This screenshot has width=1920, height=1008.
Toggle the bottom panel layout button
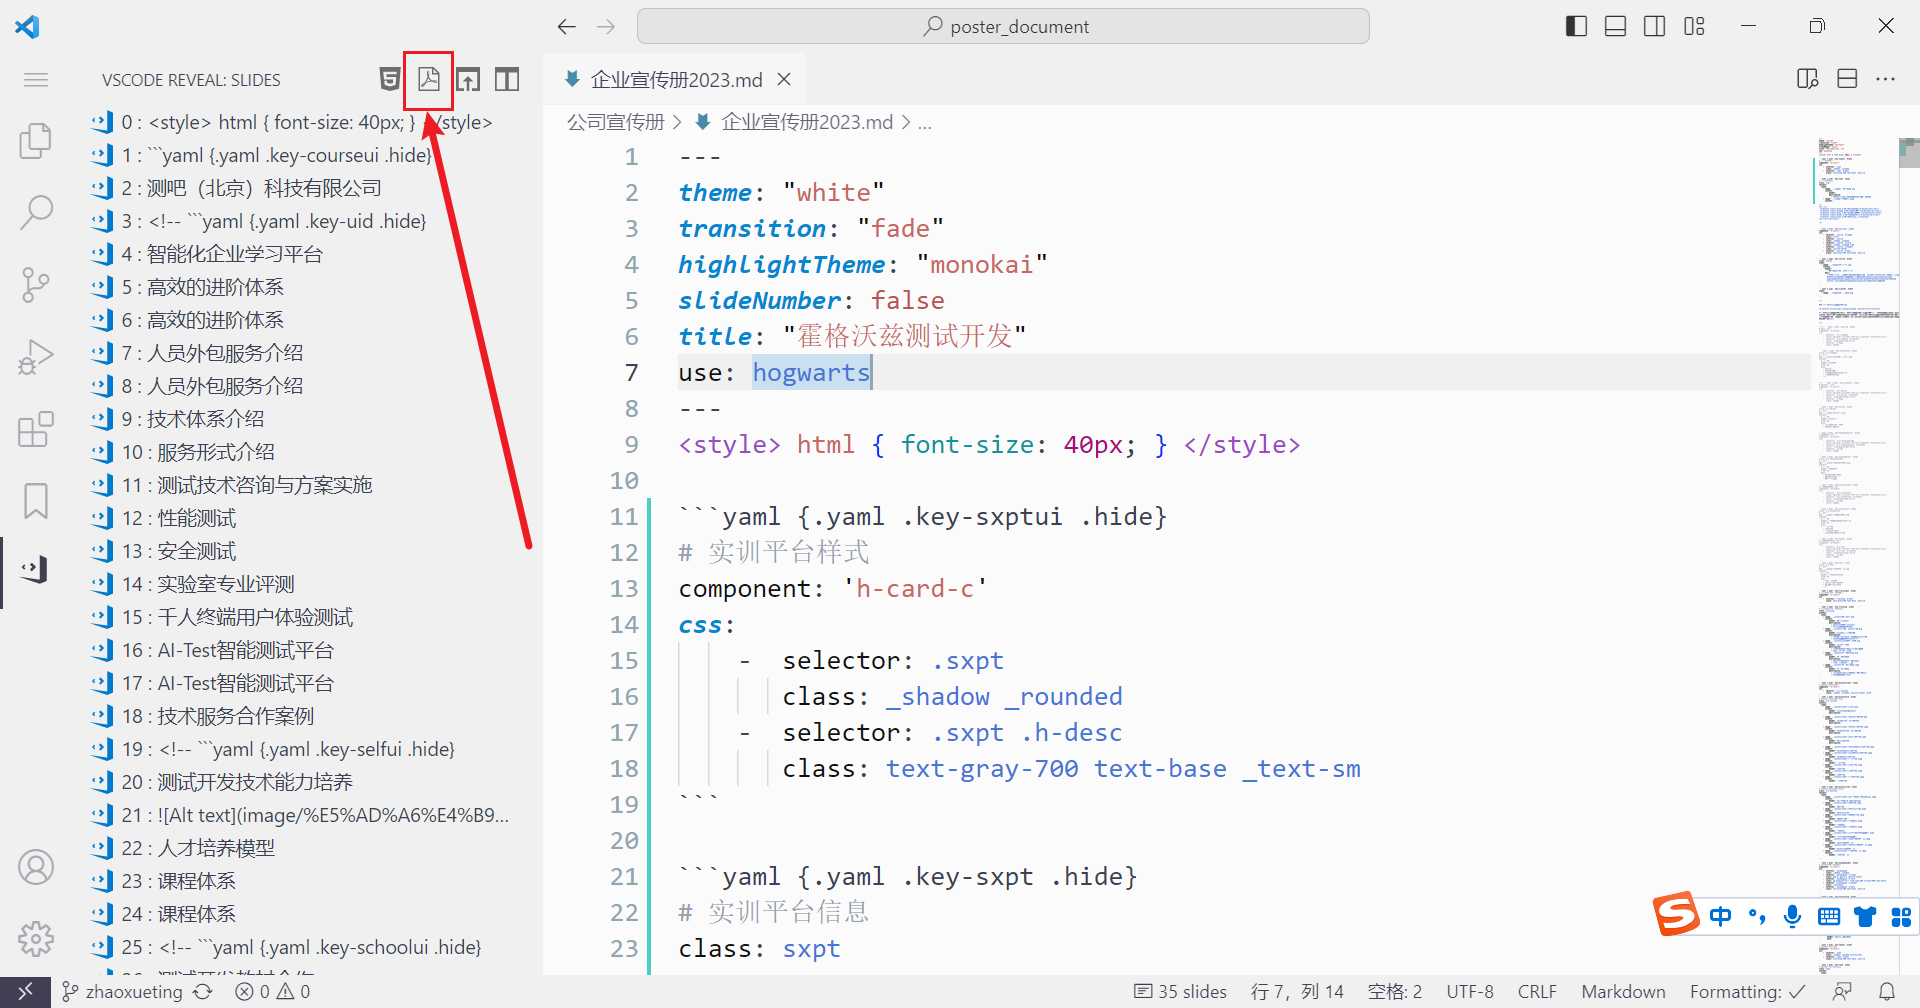[1615, 26]
